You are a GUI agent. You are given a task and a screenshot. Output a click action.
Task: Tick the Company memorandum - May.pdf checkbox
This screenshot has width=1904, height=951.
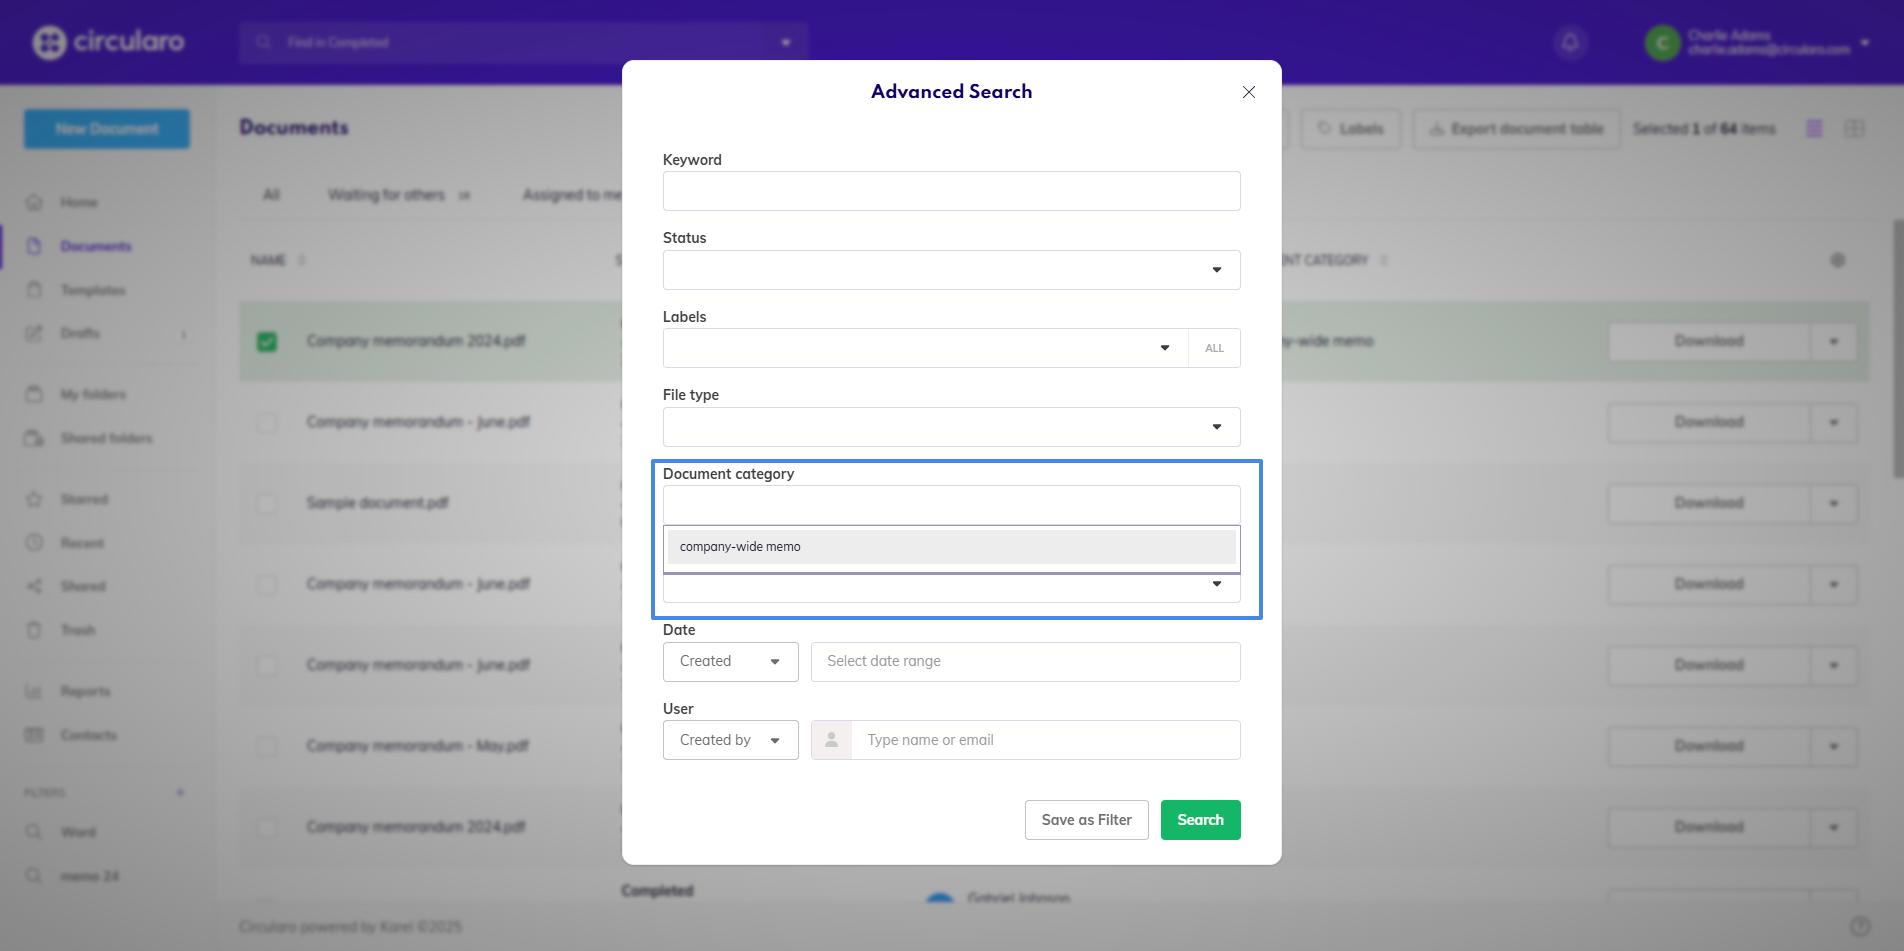(267, 746)
